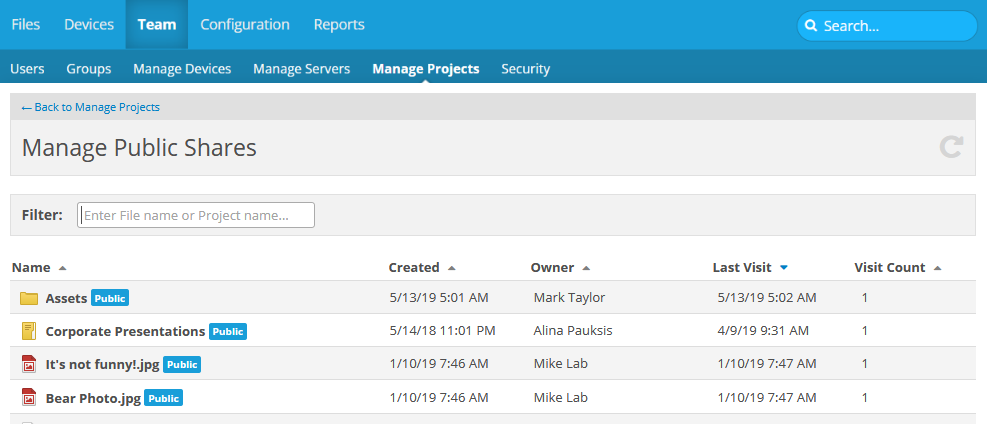Click the Bear Photo.jpg image file icon
The width and height of the screenshot is (987, 424).
(x=29, y=398)
